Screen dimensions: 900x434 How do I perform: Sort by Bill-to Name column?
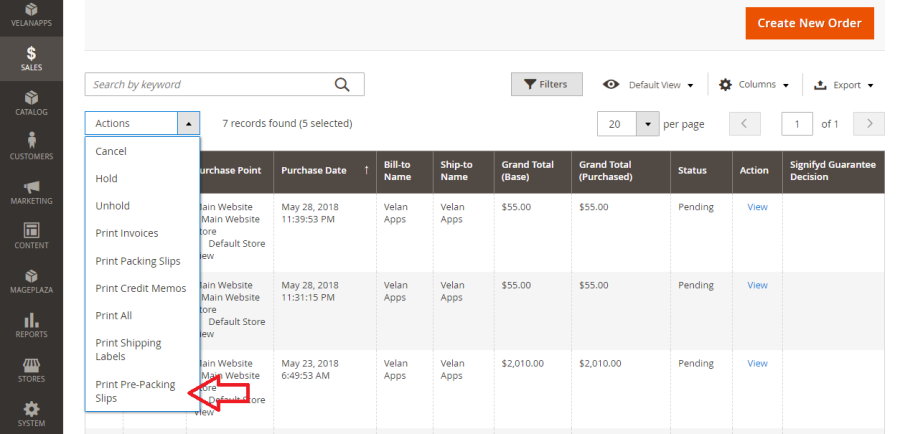tap(405, 170)
